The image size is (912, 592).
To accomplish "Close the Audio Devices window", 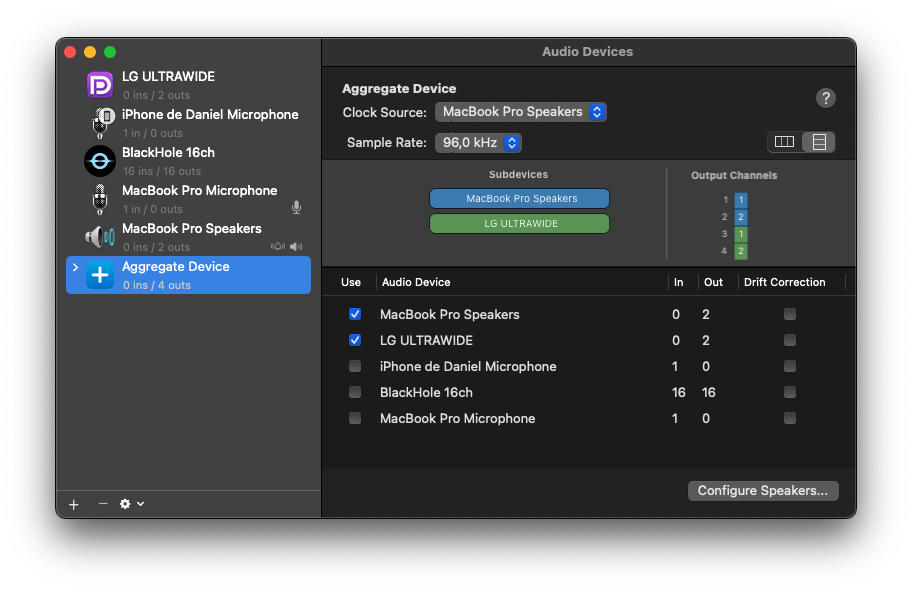I will [x=70, y=52].
